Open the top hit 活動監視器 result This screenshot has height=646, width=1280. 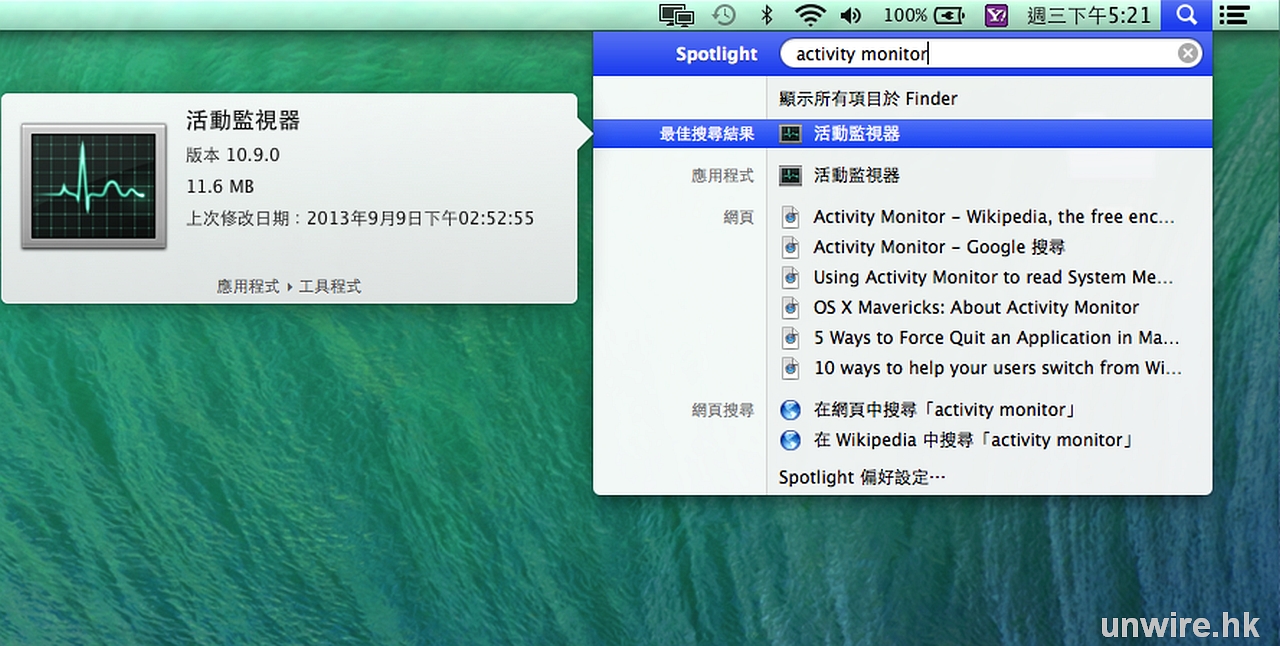856,134
